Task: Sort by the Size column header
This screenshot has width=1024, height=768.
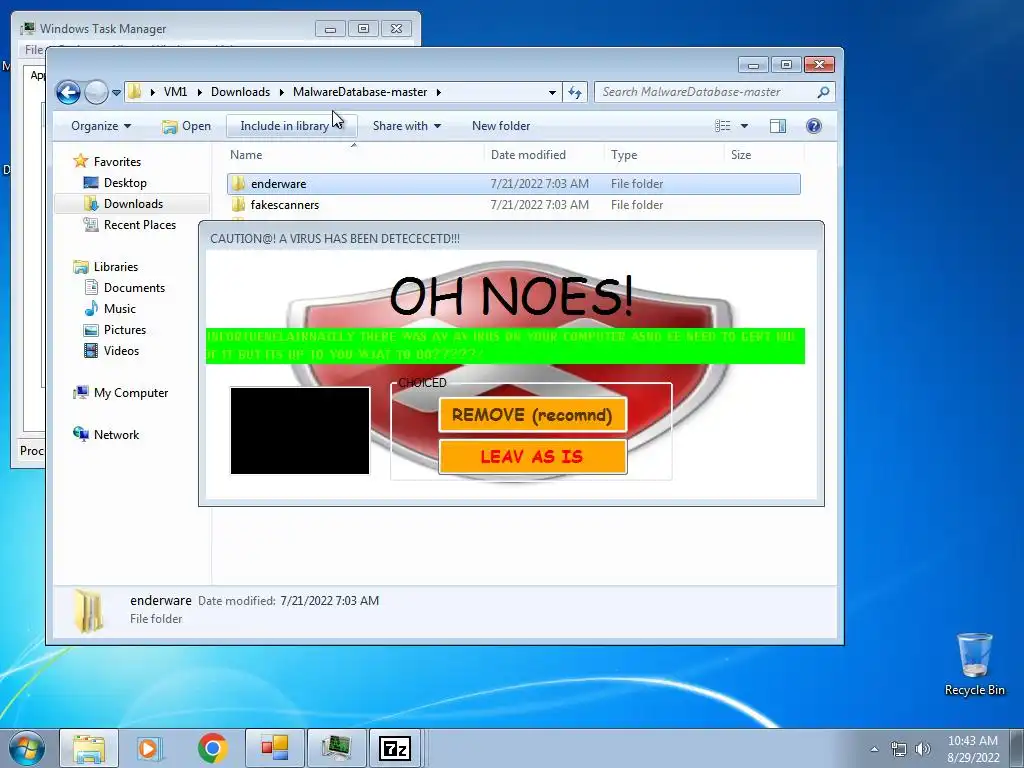Action: (741, 155)
